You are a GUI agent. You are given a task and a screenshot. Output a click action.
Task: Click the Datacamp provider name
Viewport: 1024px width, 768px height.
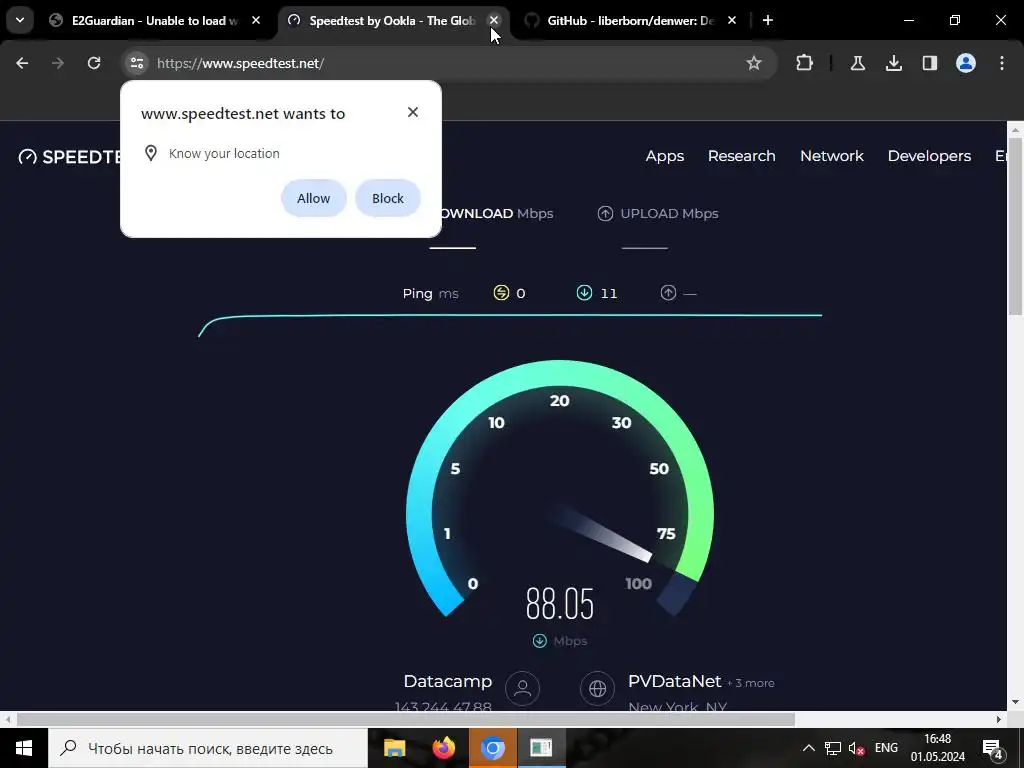click(447, 681)
